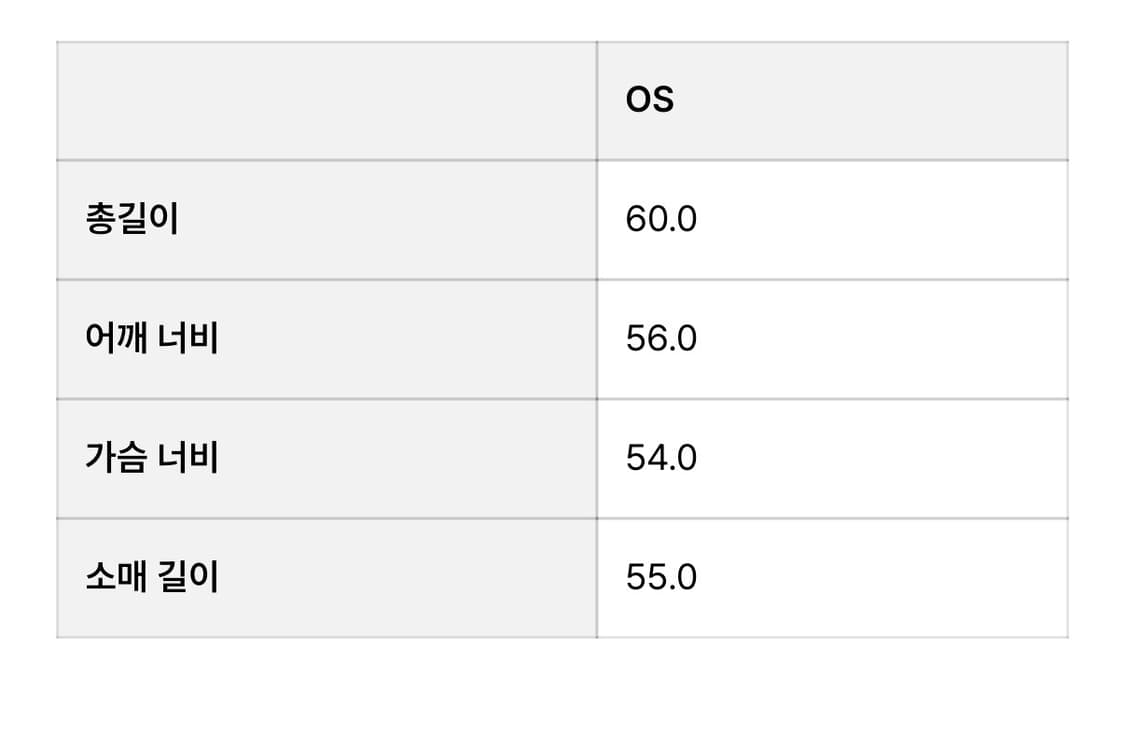Screen dimensions: 1125x729
Task: Click the 60.0 total length value
Action: click(661, 219)
